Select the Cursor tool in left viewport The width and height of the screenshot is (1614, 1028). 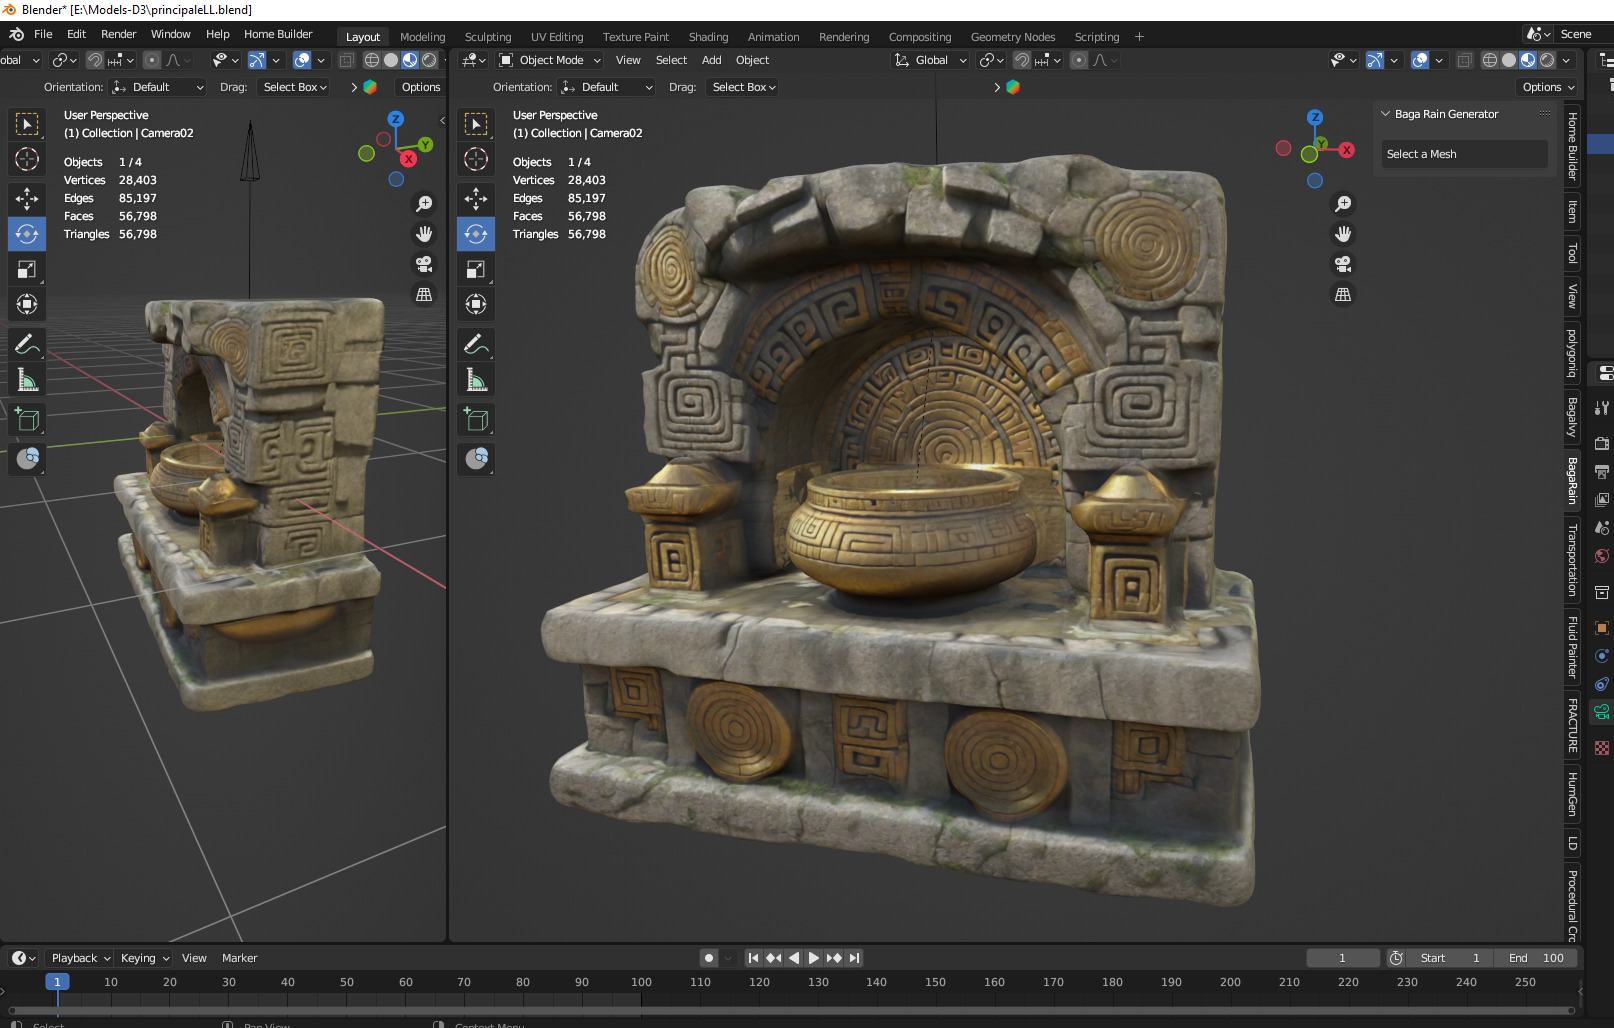(27, 159)
